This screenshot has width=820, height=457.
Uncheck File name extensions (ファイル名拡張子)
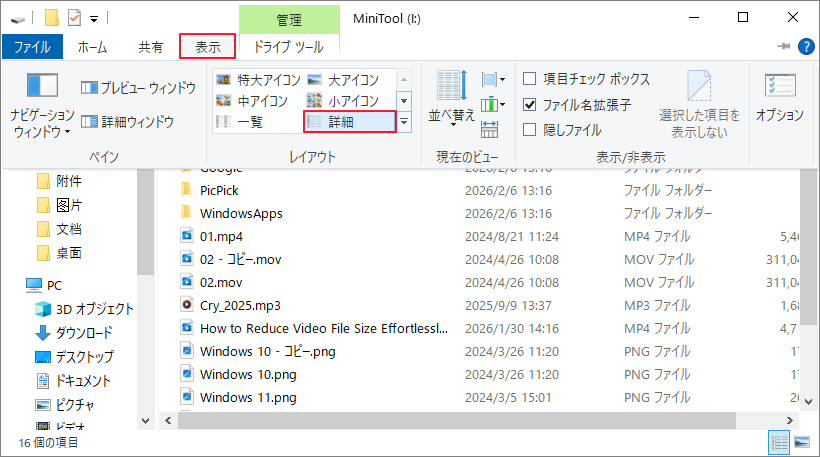coord(577,105)
